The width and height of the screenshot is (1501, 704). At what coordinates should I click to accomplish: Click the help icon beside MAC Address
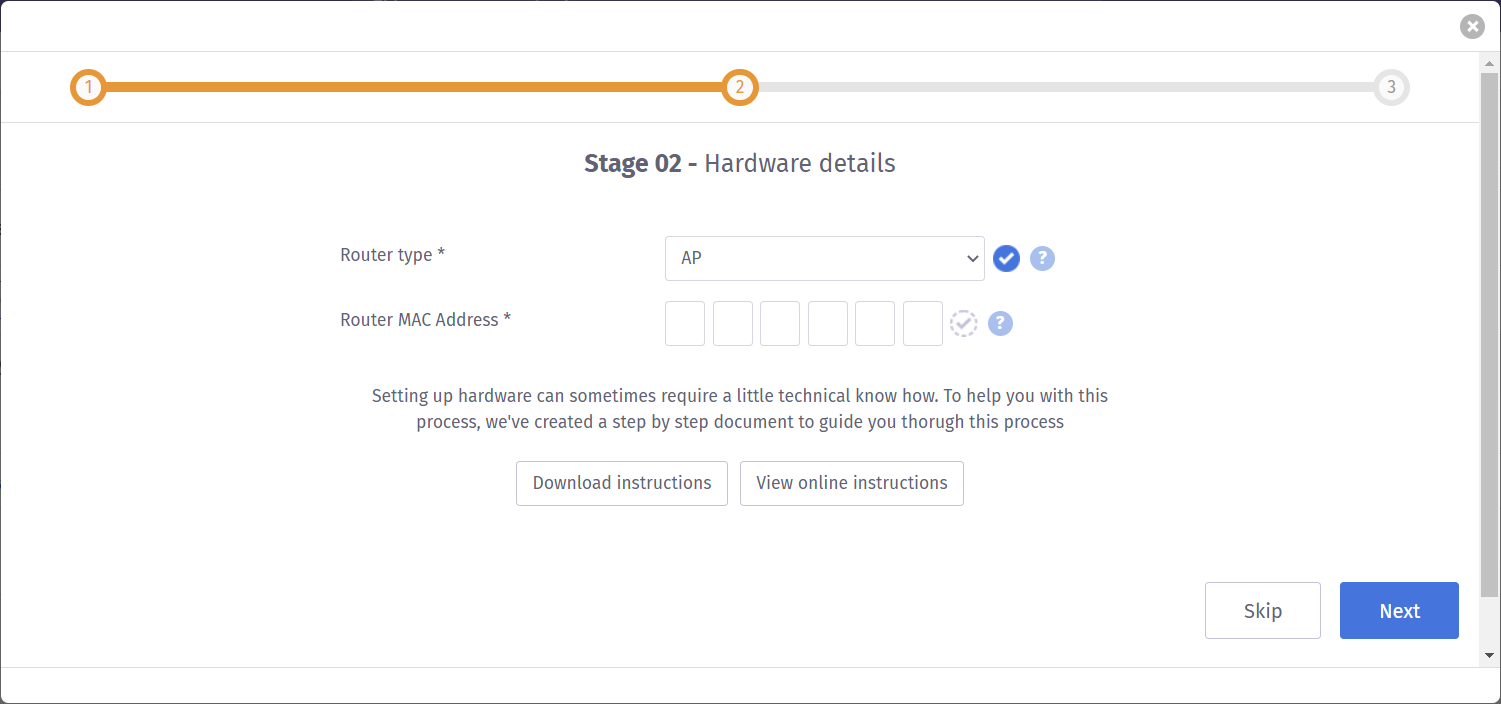pos(1000,324)
